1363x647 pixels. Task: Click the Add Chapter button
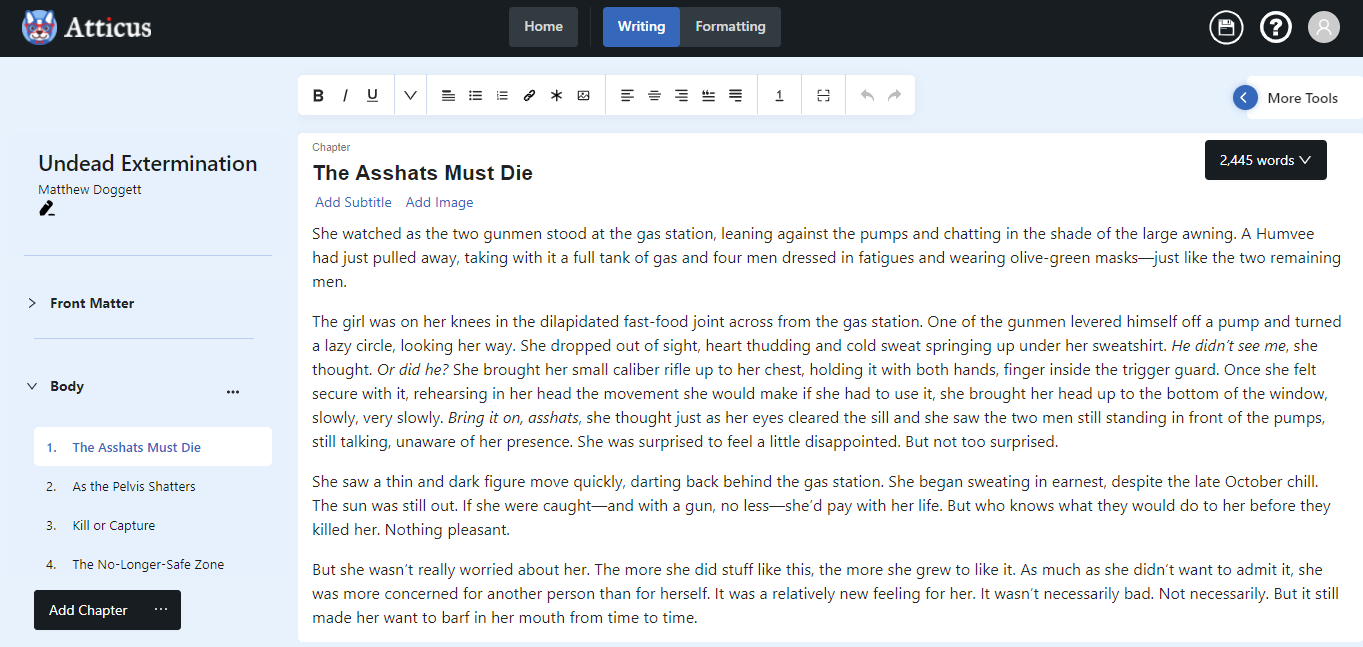(88, 610)
